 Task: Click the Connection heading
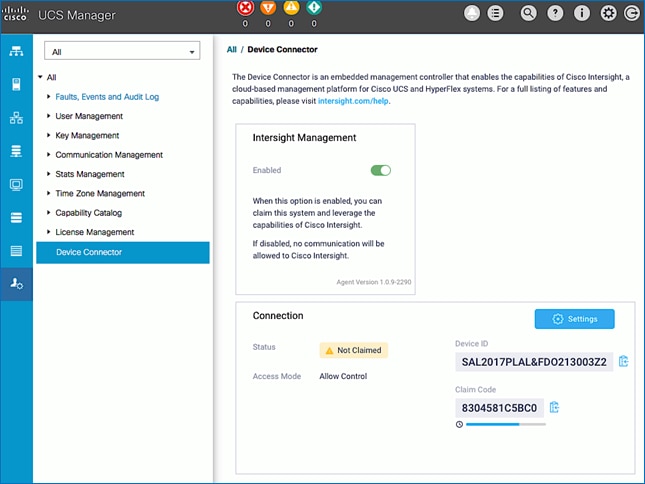(278, 316)
